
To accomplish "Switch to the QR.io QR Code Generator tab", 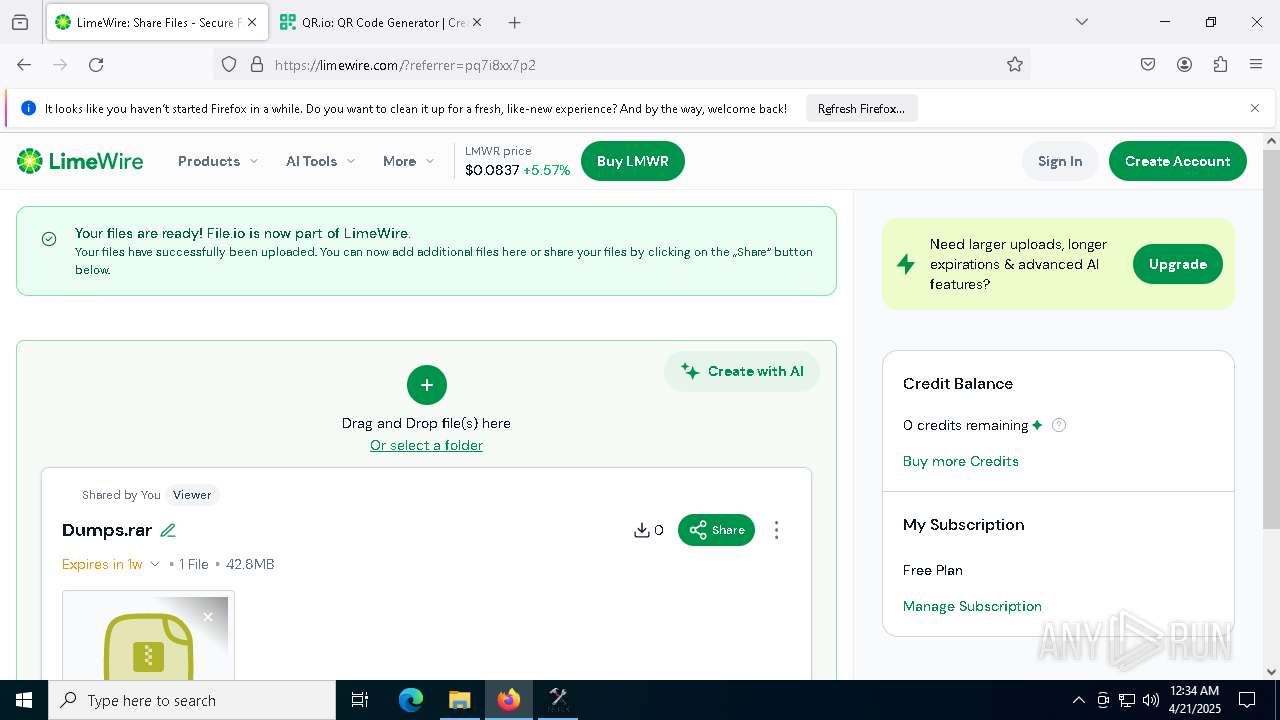I will [x=381, y=22].
